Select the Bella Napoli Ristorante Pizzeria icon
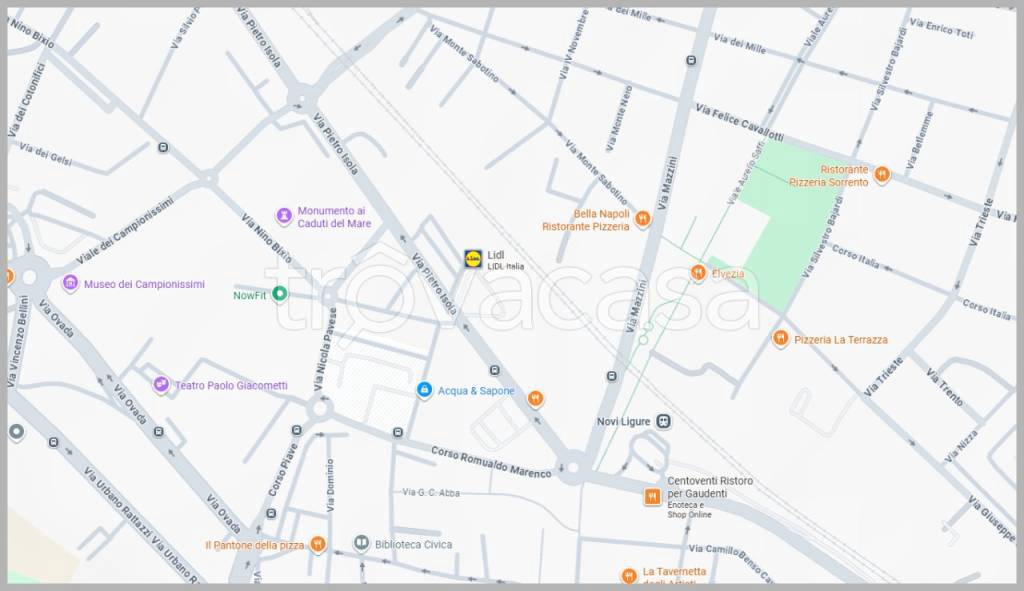The height and width of the screenshot is (591, 1024). point(643,219)
